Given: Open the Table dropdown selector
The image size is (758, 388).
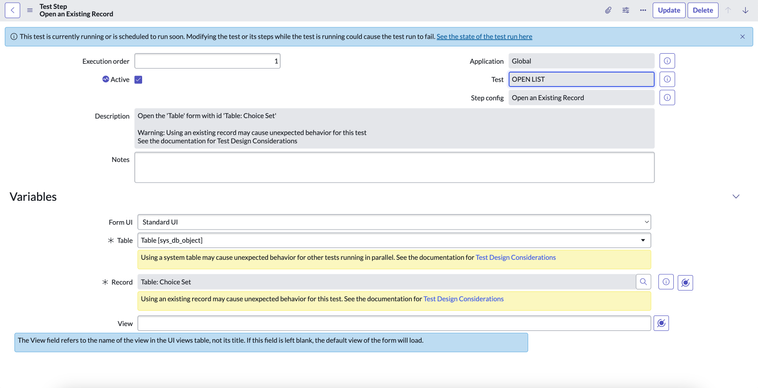Looking at the screenshot, I should pyautogui.click(x=394, y=240).
